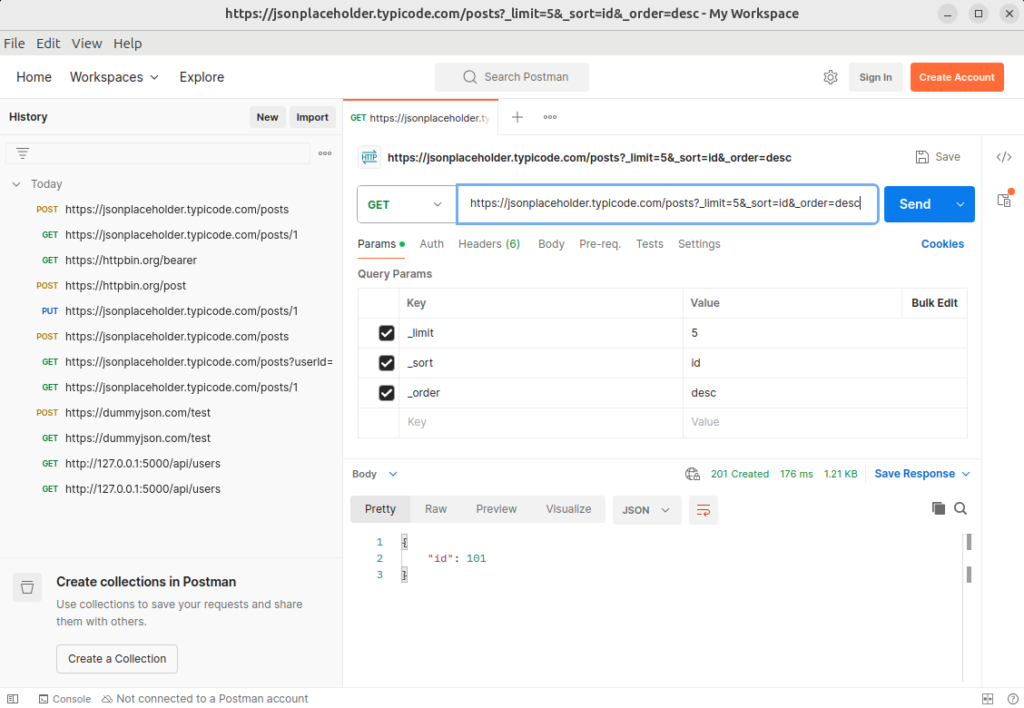
Task: Click the empty Value field in params
Action: [x=825, y=423]
